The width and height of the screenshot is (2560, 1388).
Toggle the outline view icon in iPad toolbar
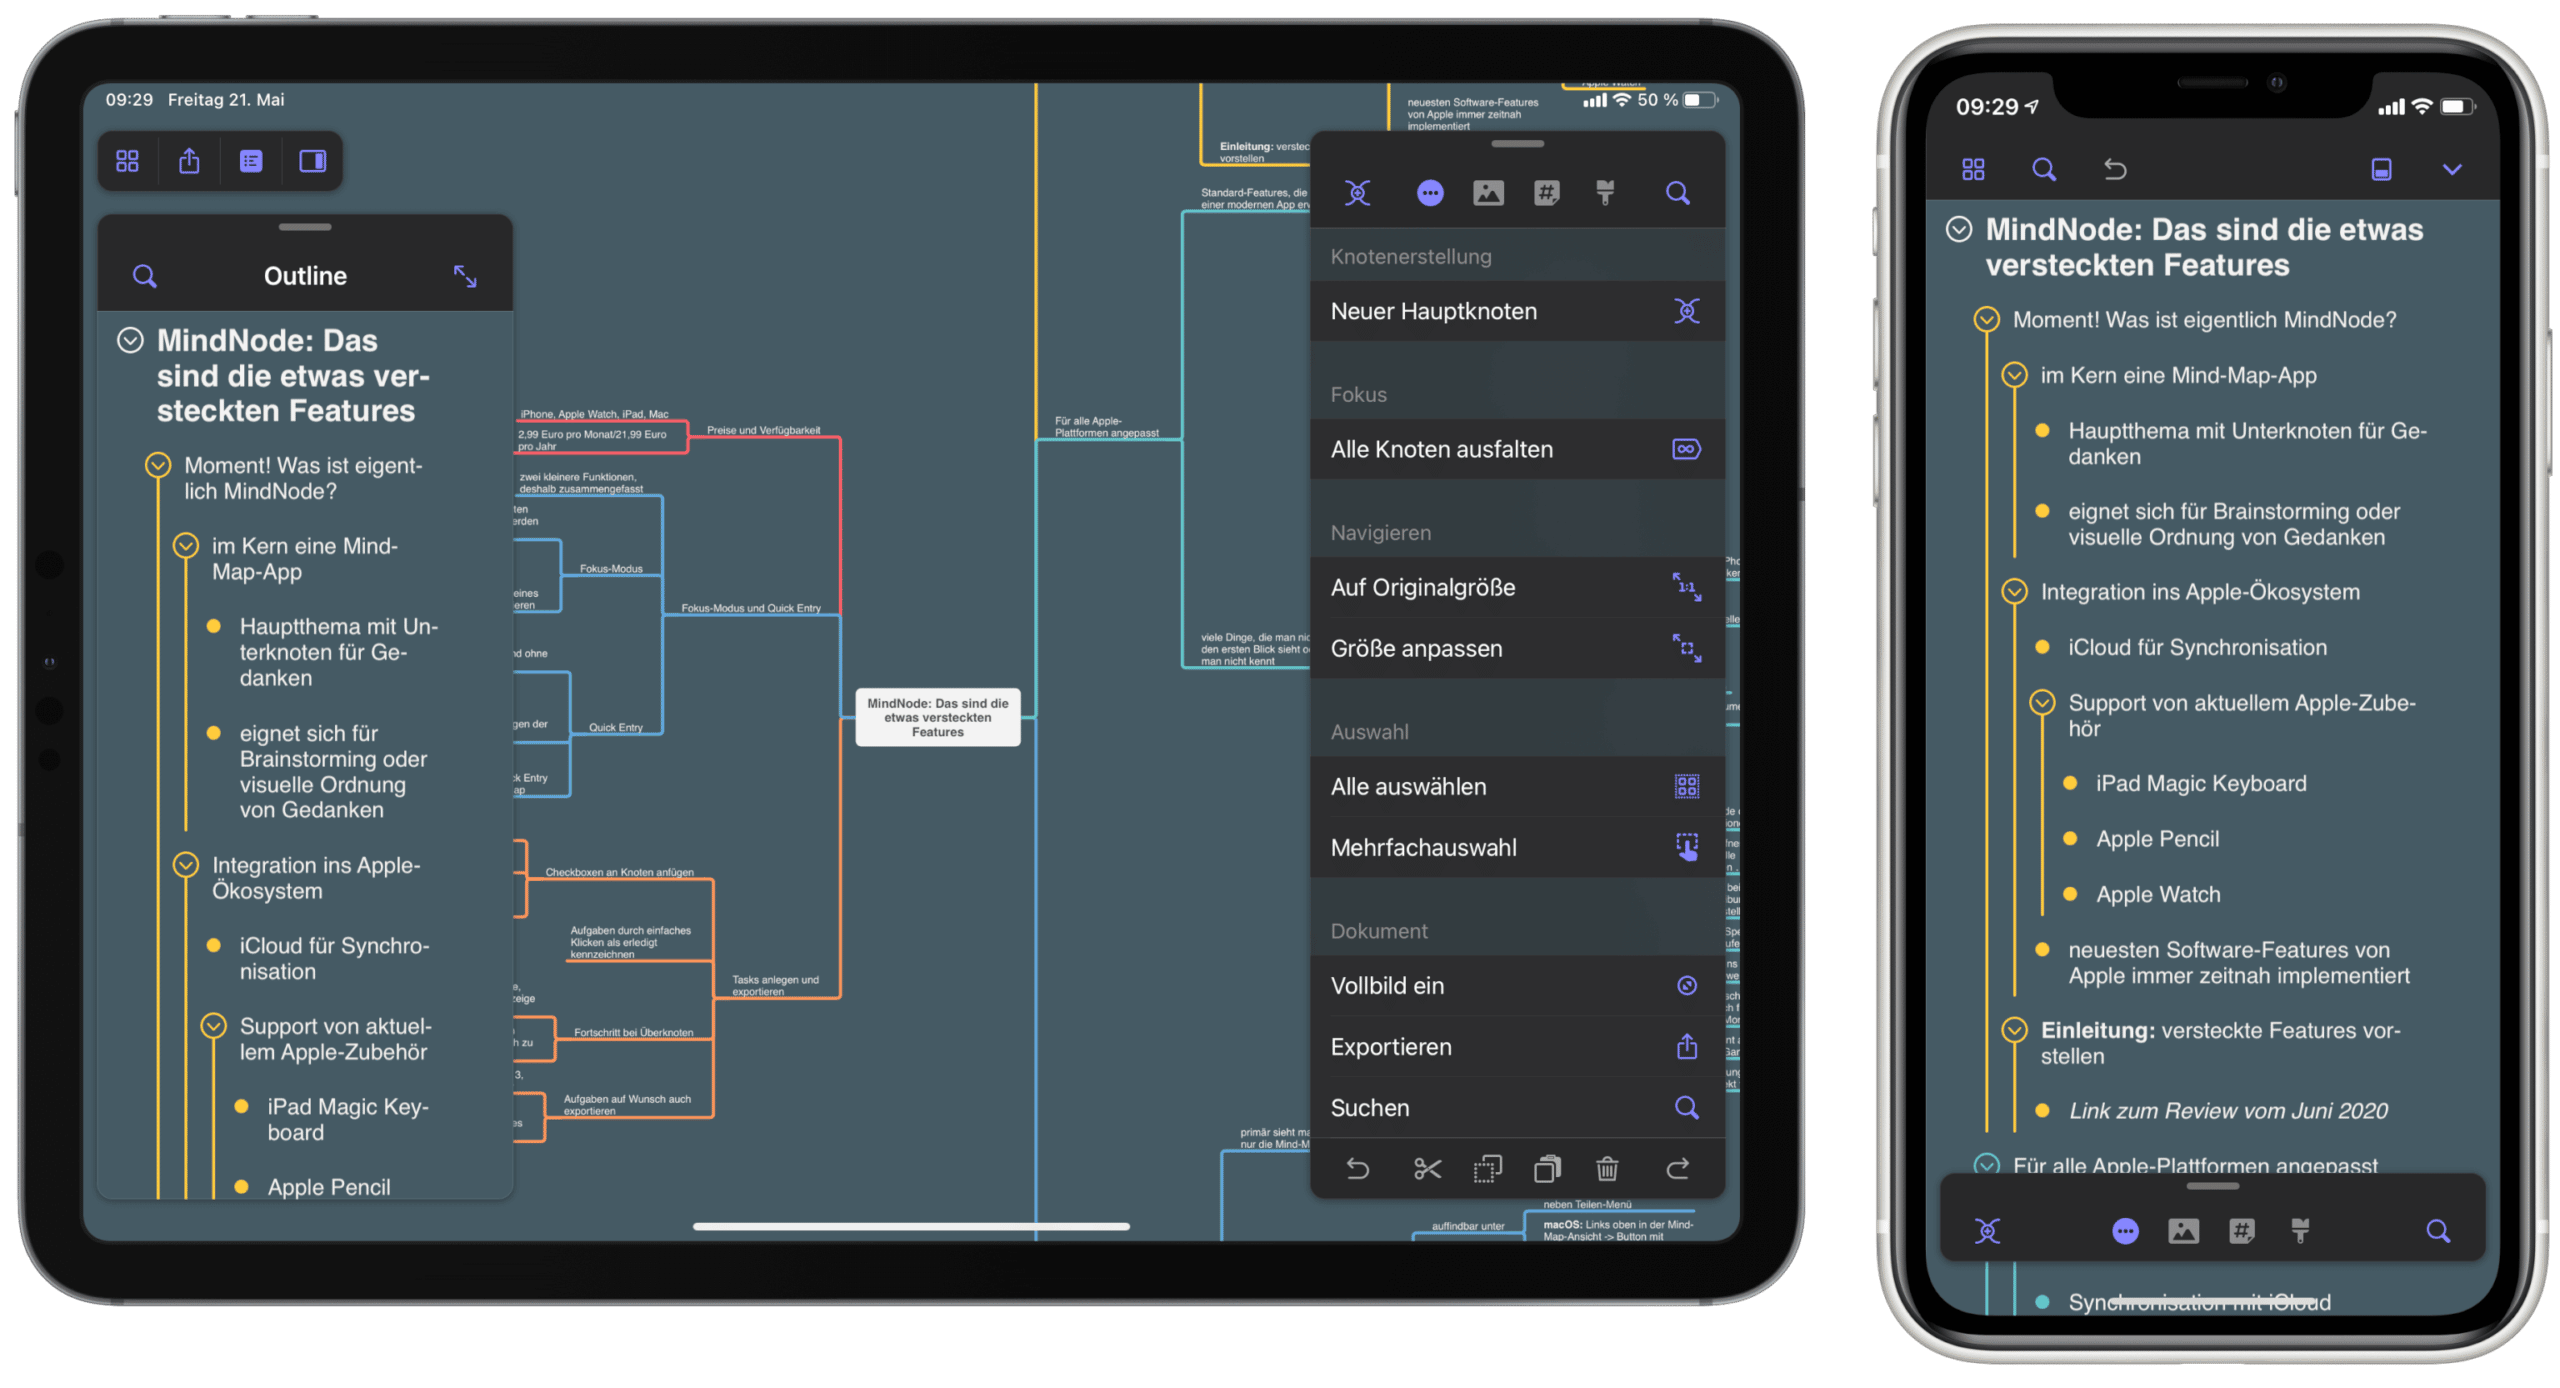(251, 161)
